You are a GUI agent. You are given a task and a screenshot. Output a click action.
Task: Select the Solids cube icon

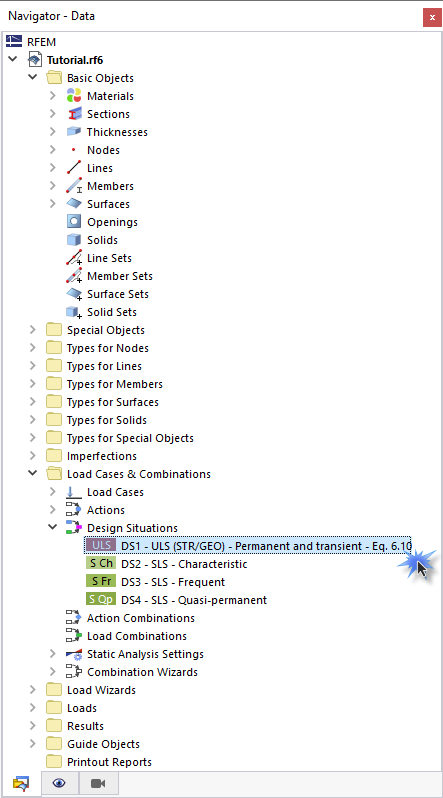click(x=74, y=240)
